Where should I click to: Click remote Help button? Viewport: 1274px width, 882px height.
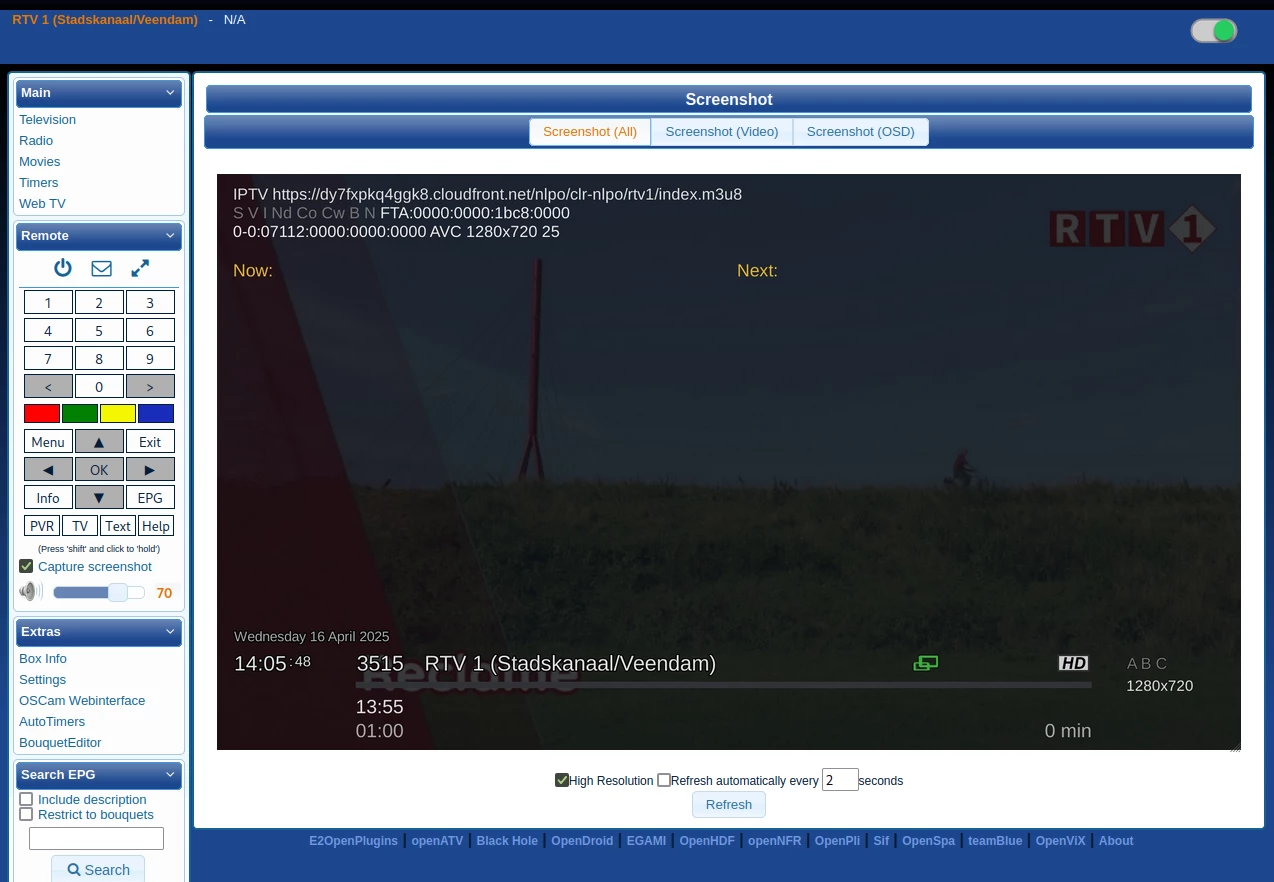tap(156, 526)
